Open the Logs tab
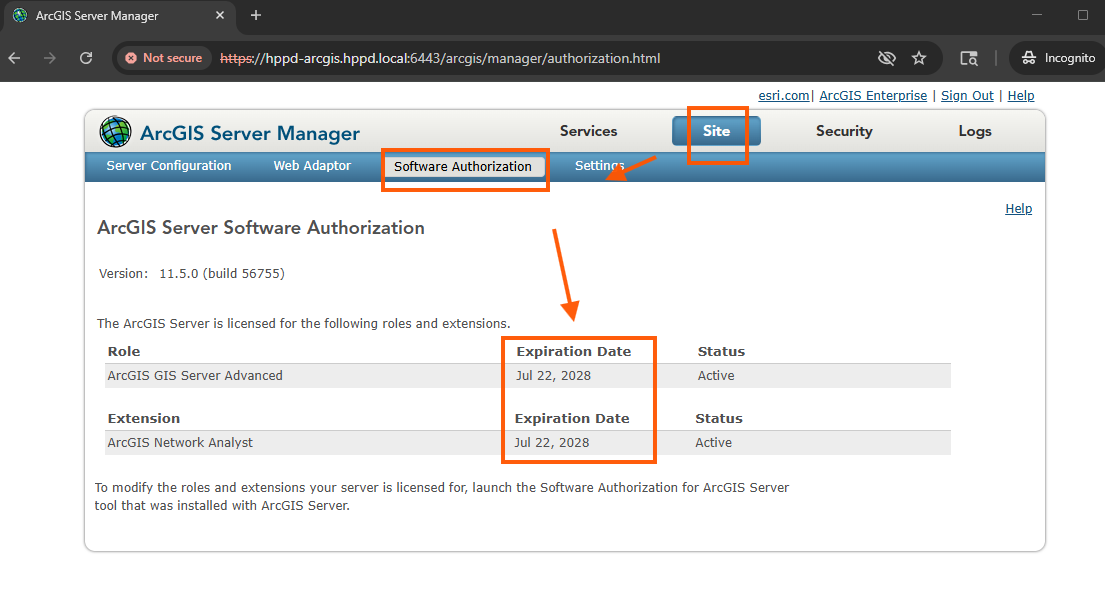Viewport: 1105px width, 614px height. 974,131
